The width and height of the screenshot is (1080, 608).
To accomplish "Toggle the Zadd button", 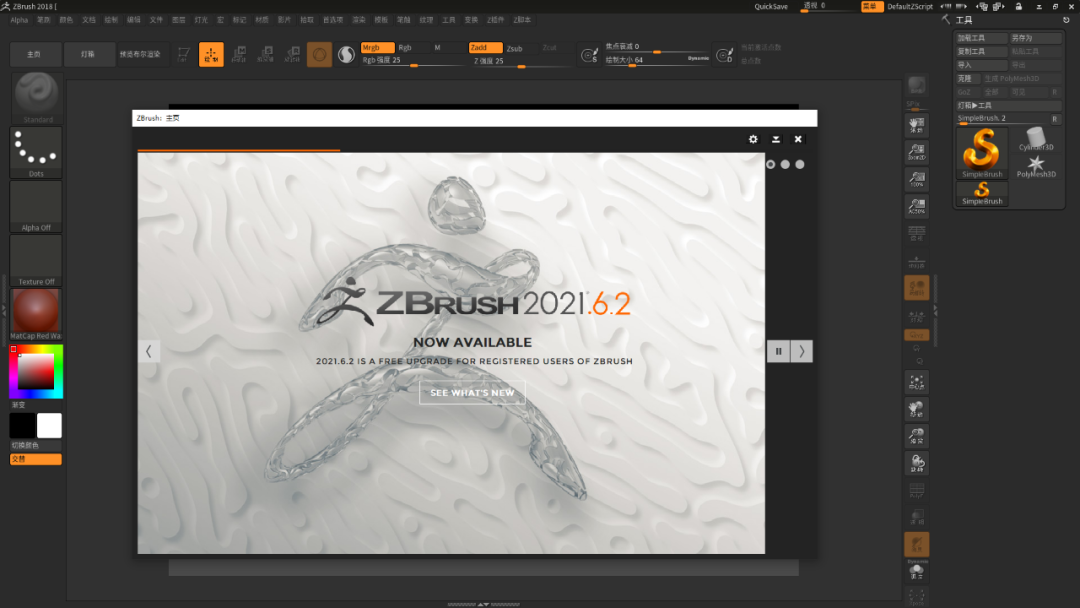I will 486,48.
